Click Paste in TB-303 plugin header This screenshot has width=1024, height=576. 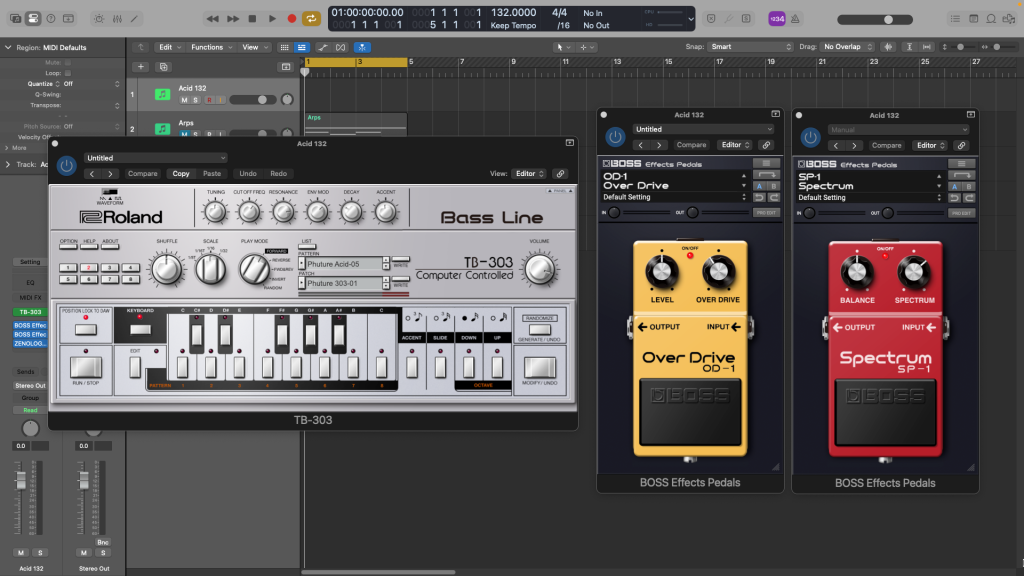click(x=212, y=174)
